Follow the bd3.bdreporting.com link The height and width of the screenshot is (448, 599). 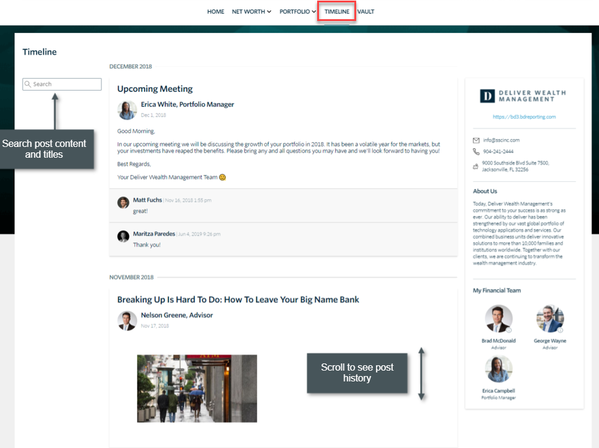[x=524, y=117]
